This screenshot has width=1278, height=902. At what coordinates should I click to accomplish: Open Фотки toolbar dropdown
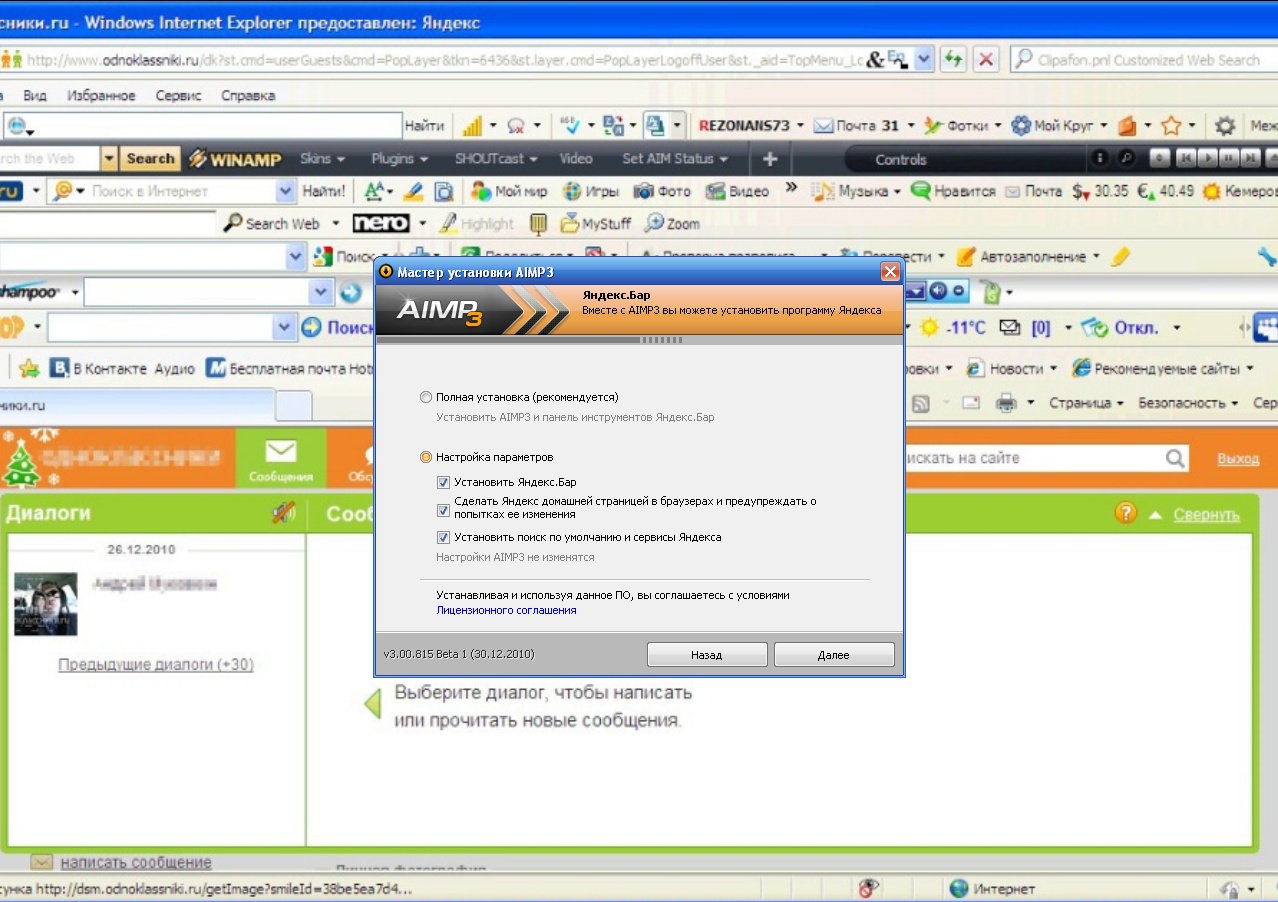tap(962, 126)
